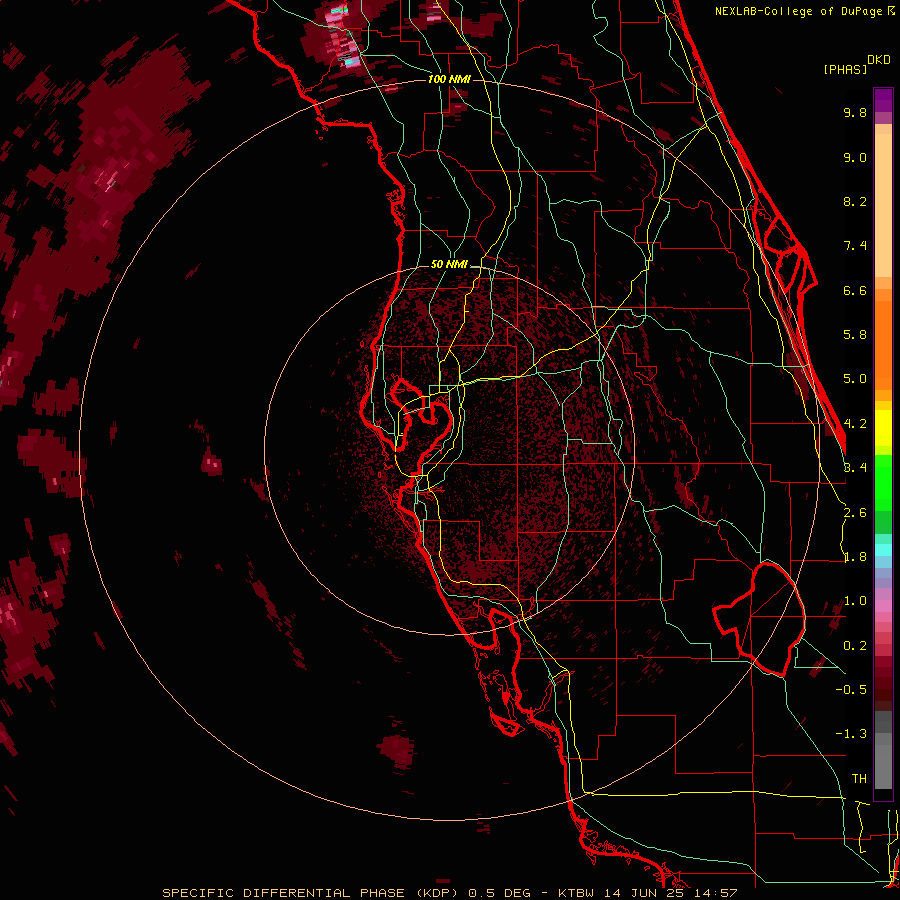This screenshot has height=900, width=900.
Task: Pick the gray segment of the color scale
Action: click(883, 752)
